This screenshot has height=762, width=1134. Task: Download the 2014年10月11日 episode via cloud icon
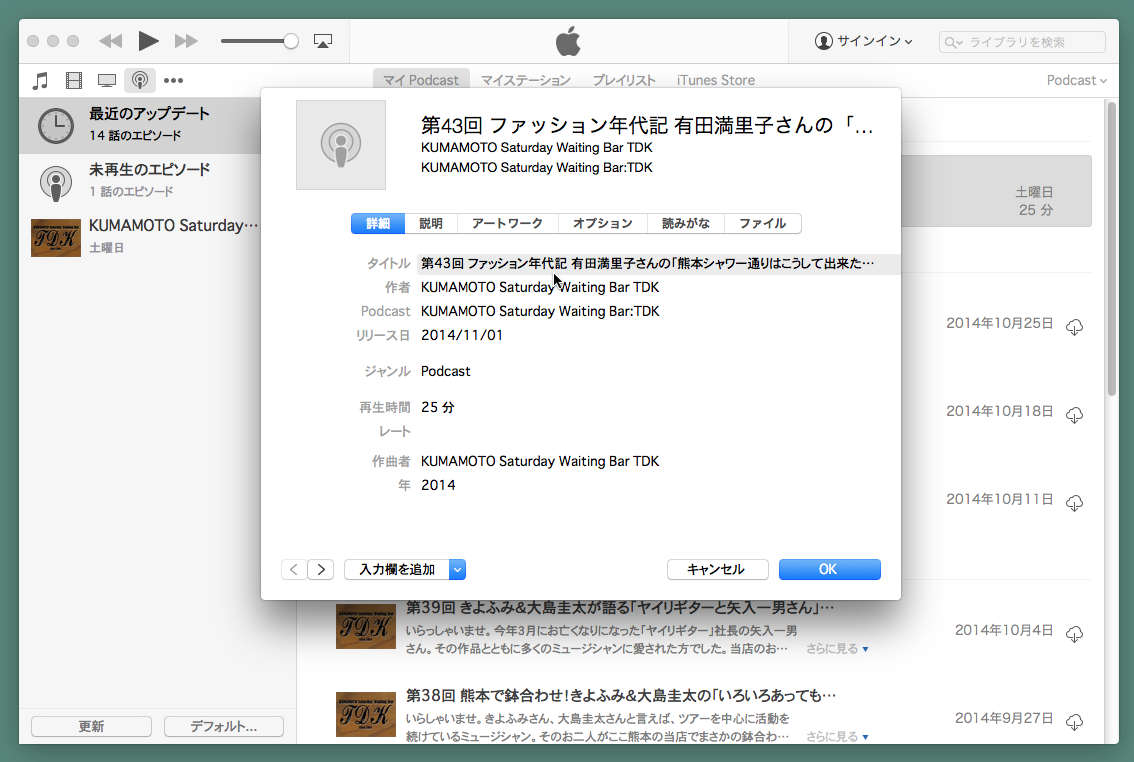click(x=1075, y=502)
